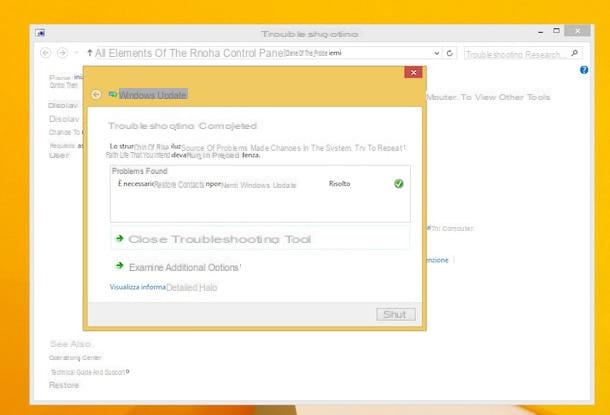Screen dimensions: 610x415
Task: Click the green arrow beside Examine Additional Options
Action: click(119, 266)
